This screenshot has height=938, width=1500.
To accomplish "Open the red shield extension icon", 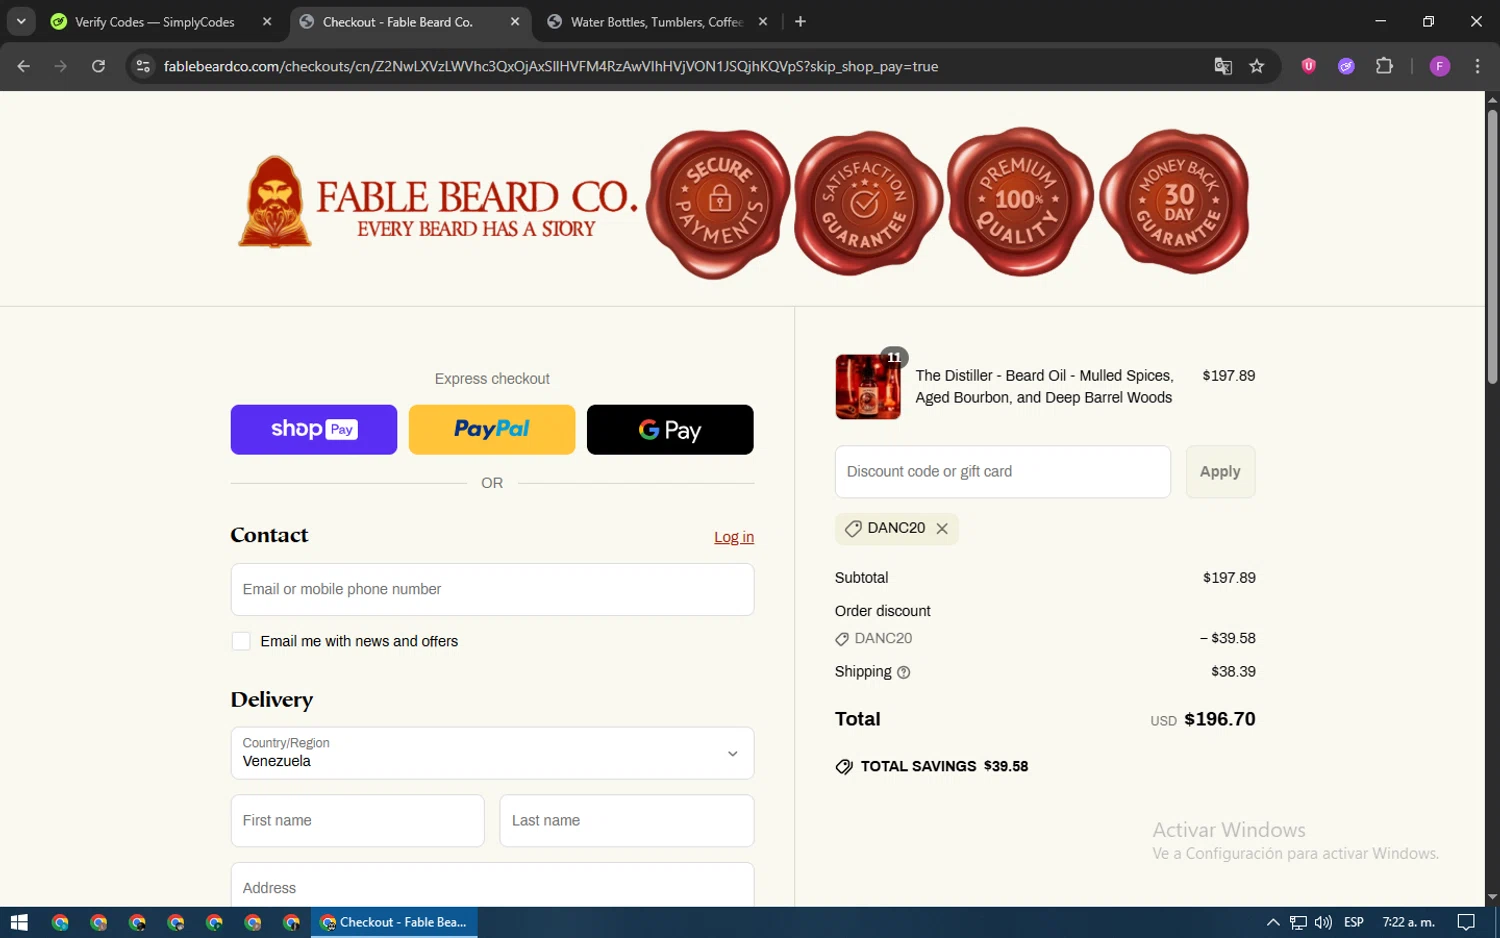I will coord(1308,66).
